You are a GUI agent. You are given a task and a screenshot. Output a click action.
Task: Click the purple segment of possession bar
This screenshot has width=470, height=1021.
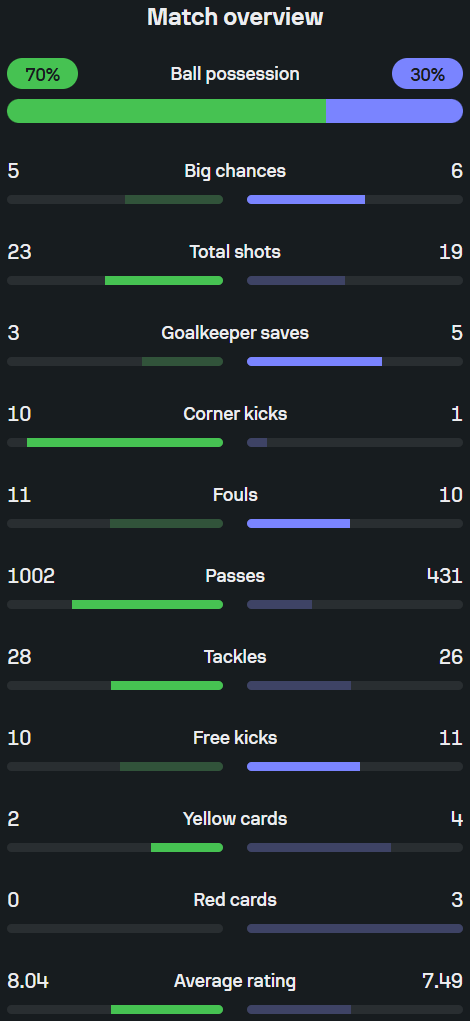coord(394,111)
